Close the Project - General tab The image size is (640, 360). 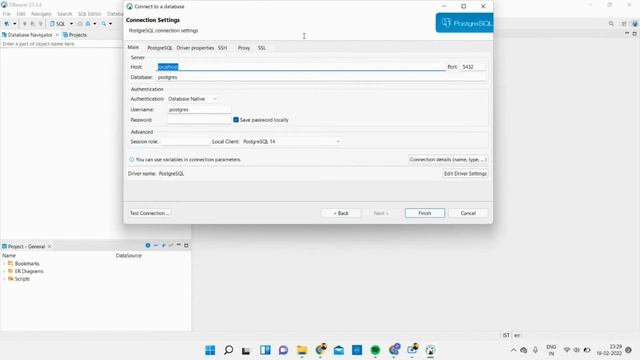click(49, 247)
